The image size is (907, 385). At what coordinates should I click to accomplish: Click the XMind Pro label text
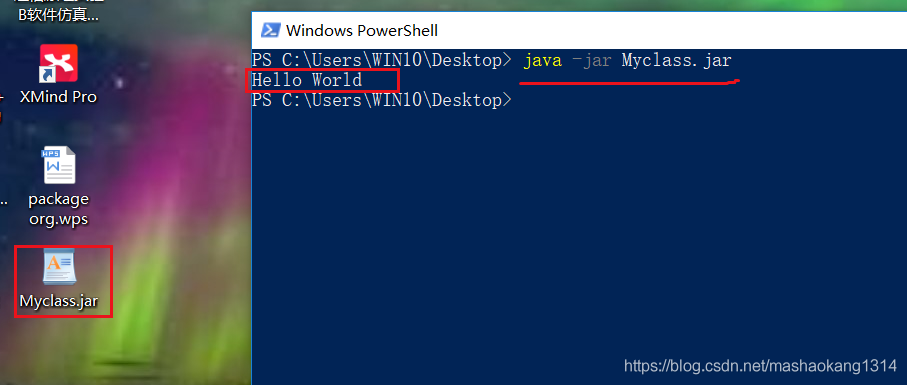58,97
